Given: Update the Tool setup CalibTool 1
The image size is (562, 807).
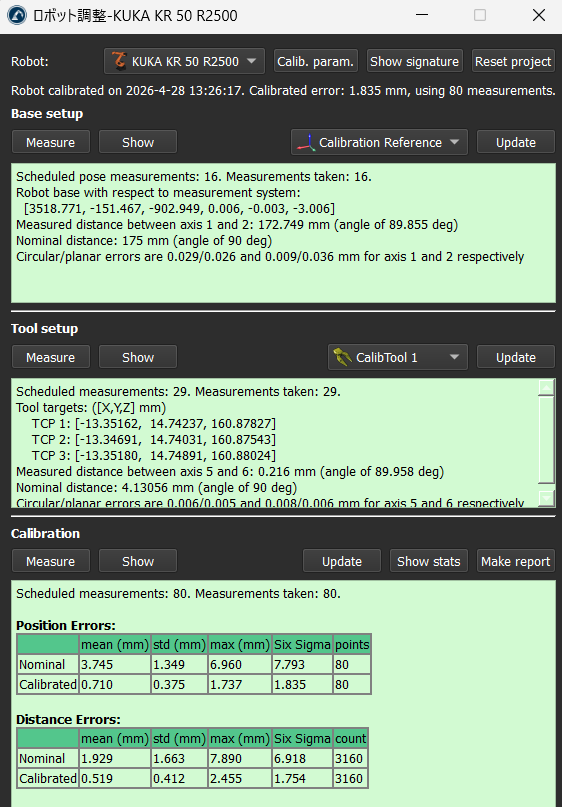Looking at the screenshot, I should (x=516, y=357).
